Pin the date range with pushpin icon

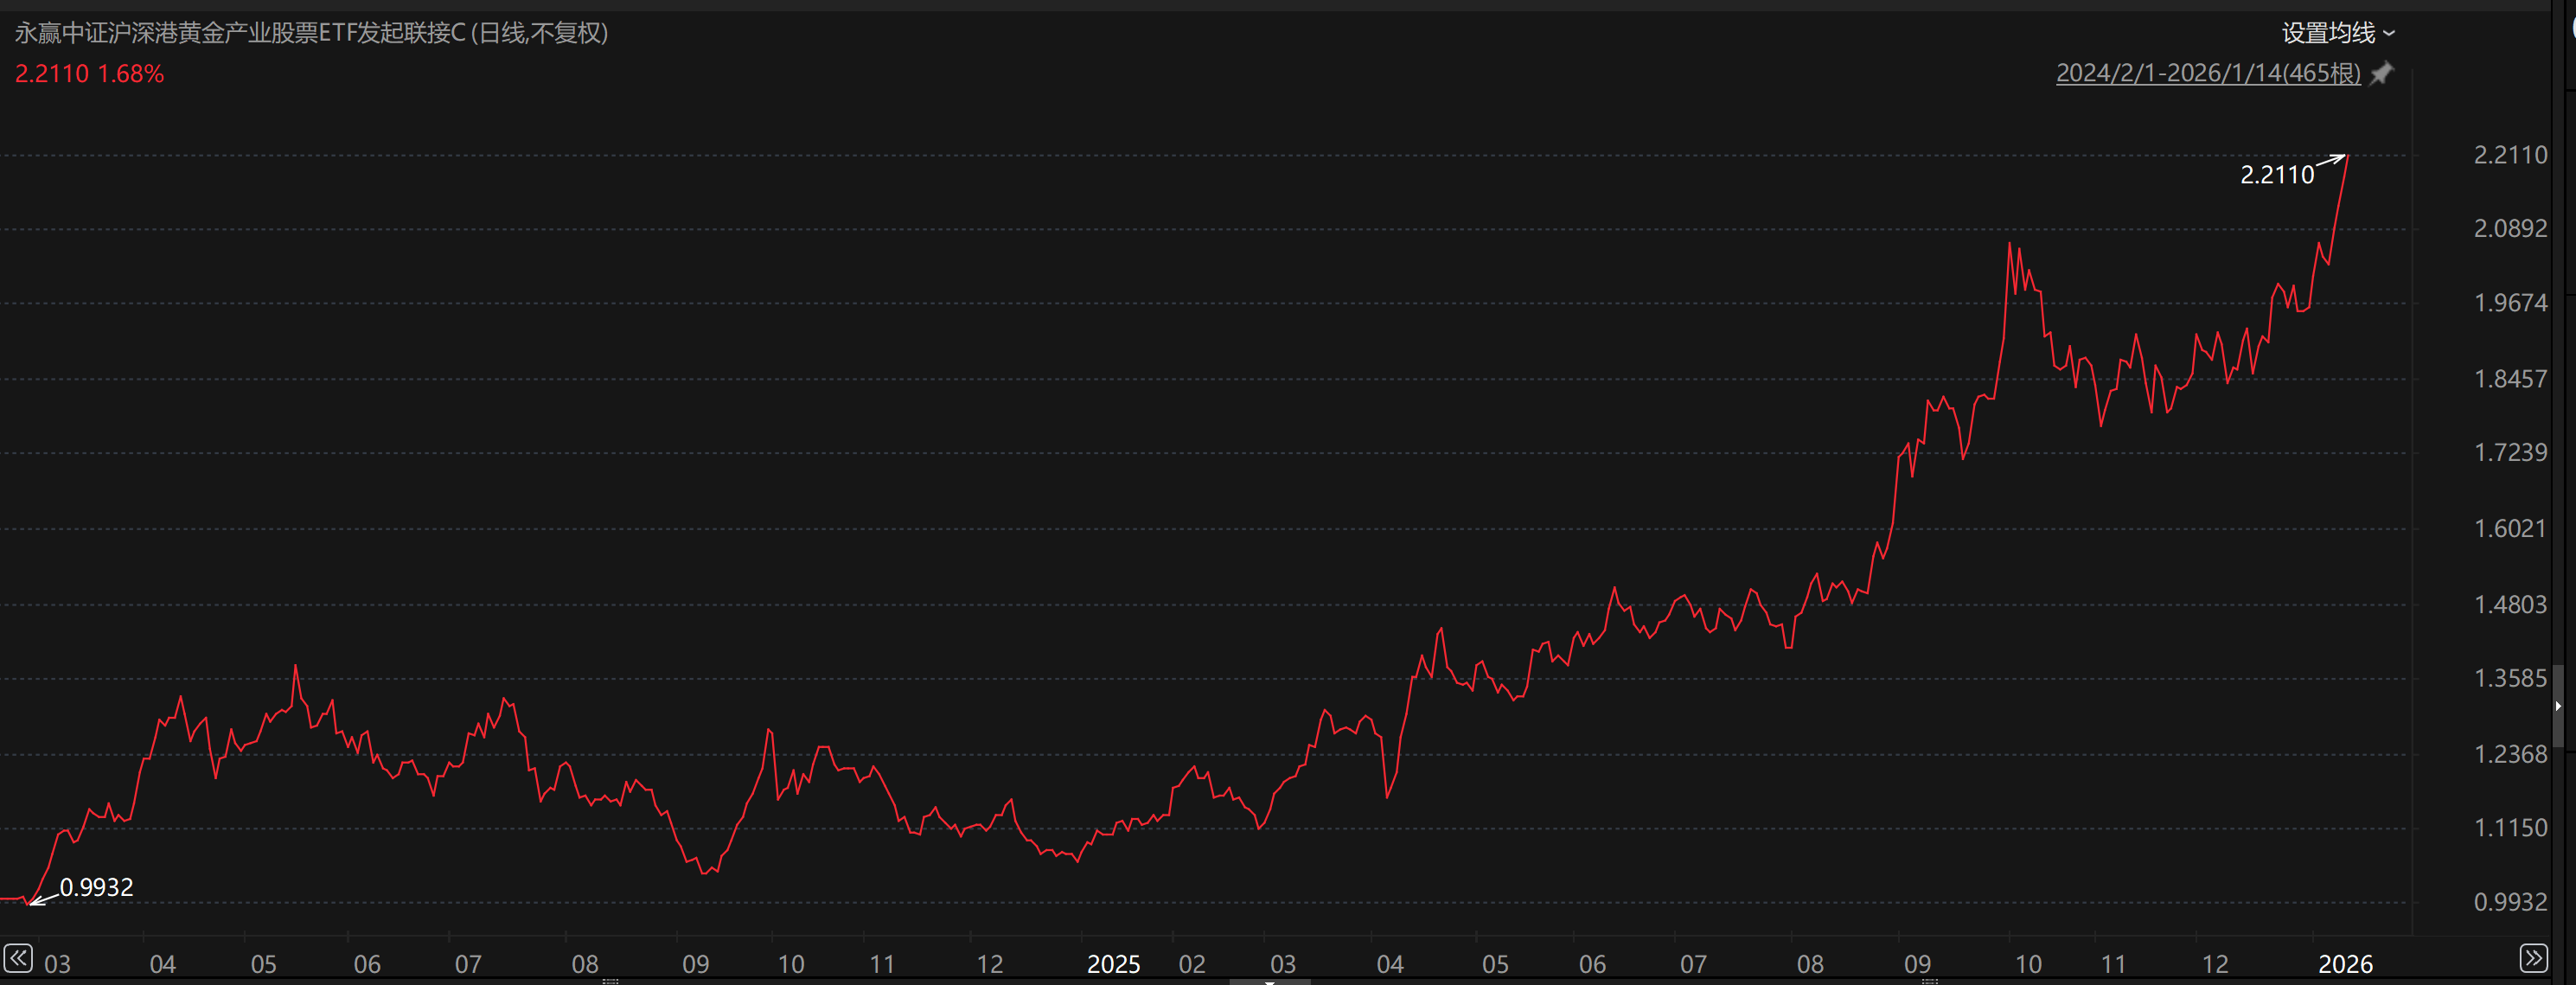tap(2382, 73)
